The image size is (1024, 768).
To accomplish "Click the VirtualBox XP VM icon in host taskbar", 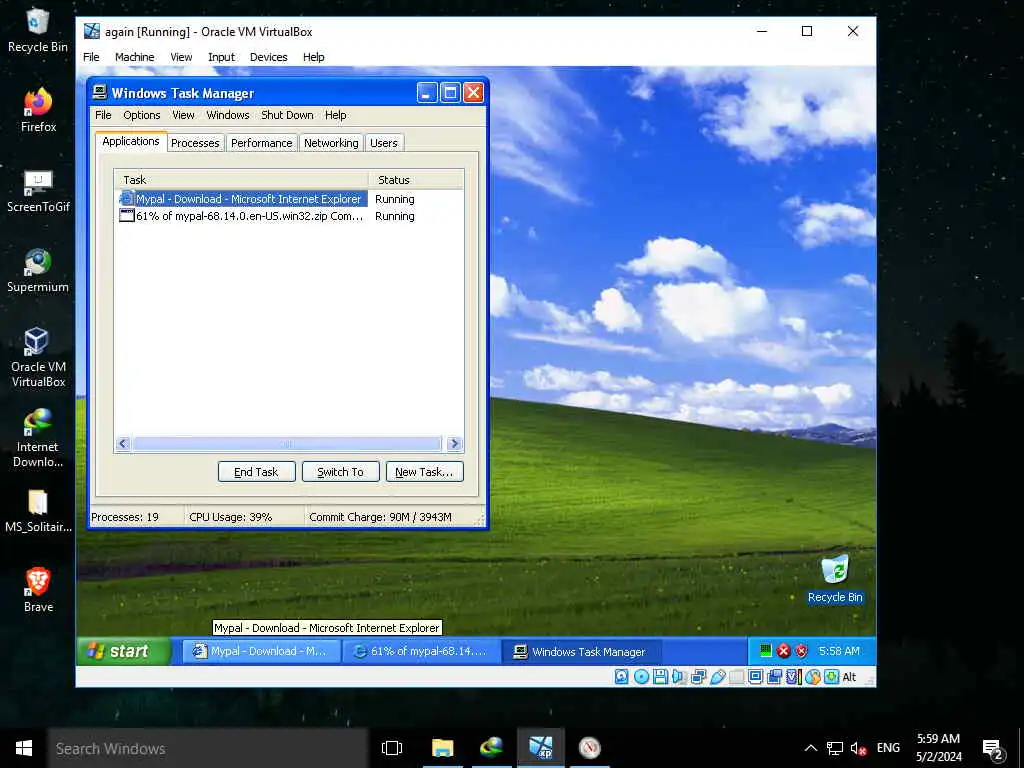I will [541, 748].
